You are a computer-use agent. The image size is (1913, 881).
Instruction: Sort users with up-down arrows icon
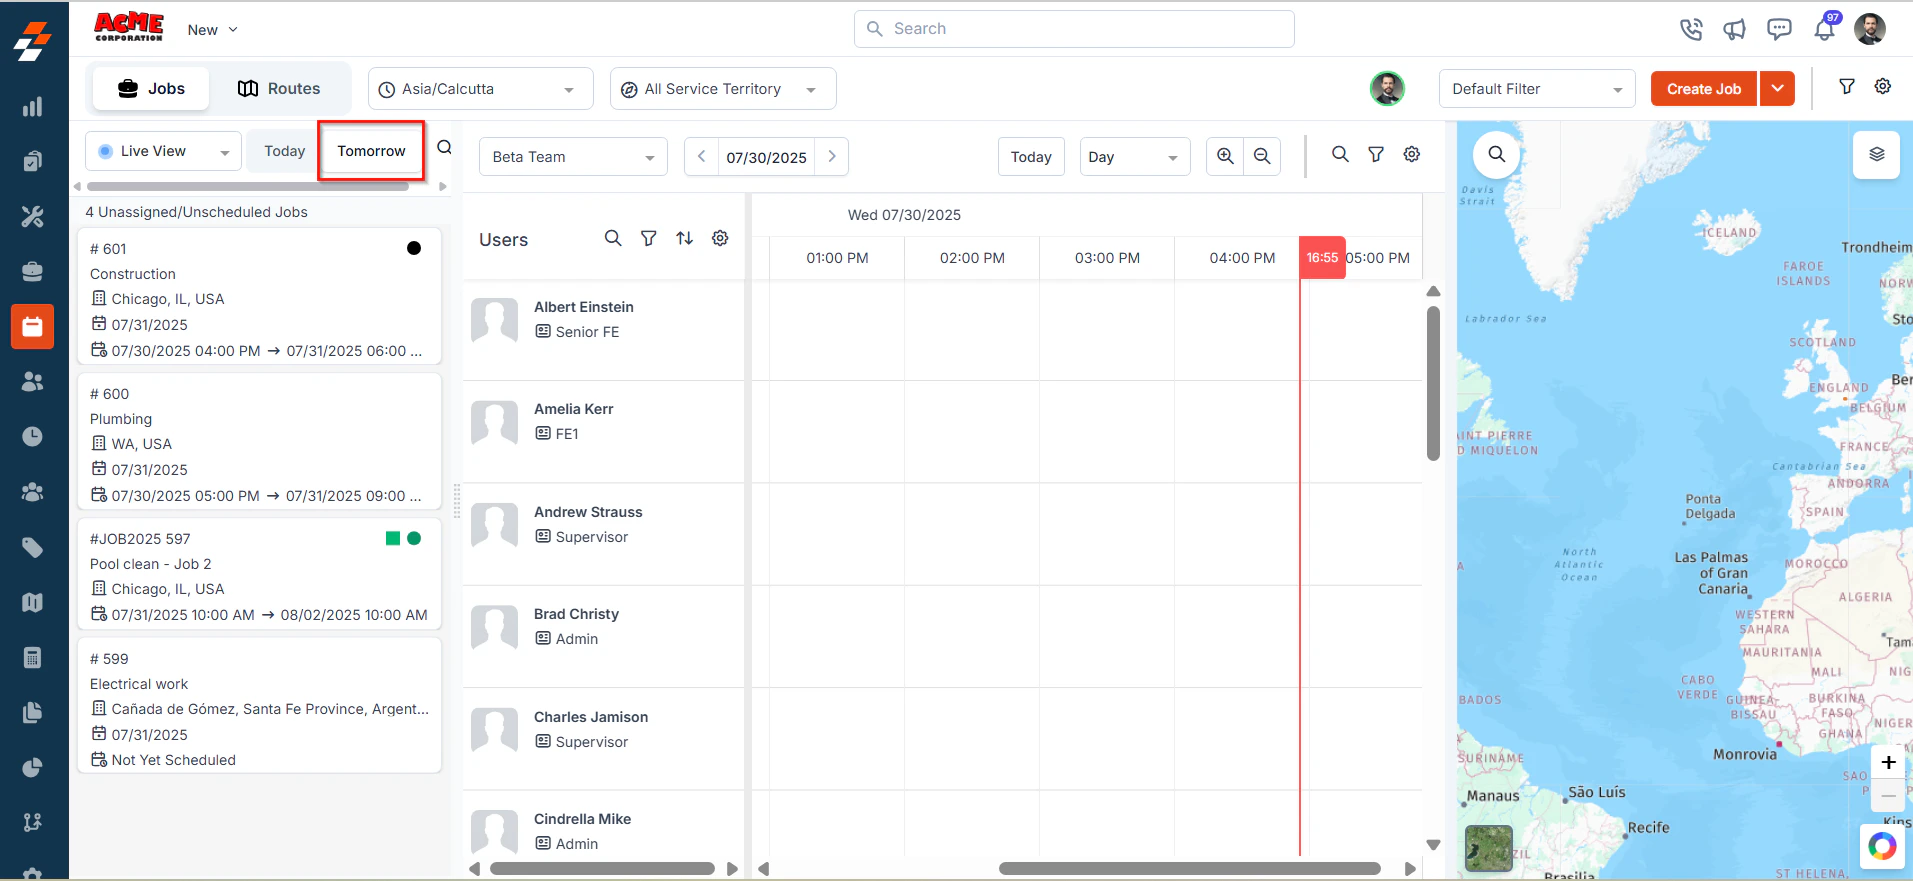pos(684,238)
